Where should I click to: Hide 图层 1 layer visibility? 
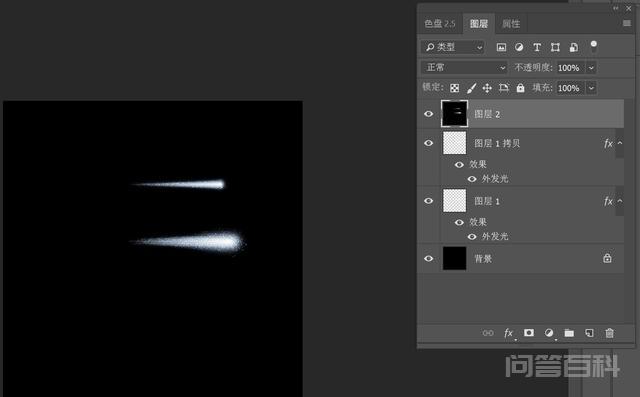[429, 201]
